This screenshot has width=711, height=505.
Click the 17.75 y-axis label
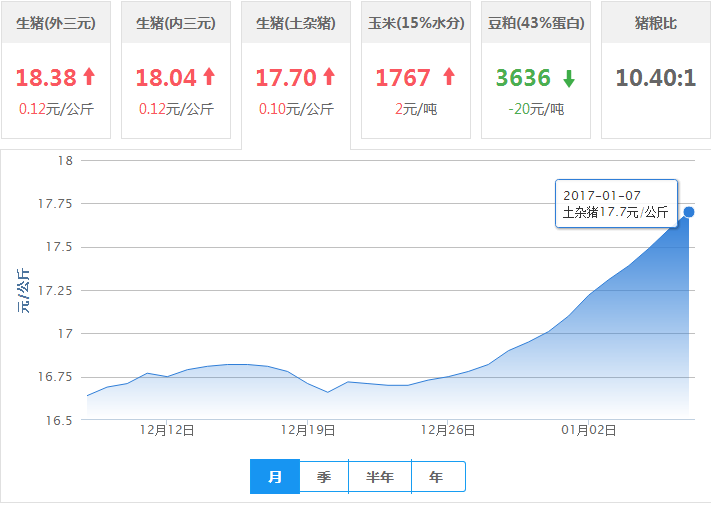pyautogui.click(x=55, y=204)
